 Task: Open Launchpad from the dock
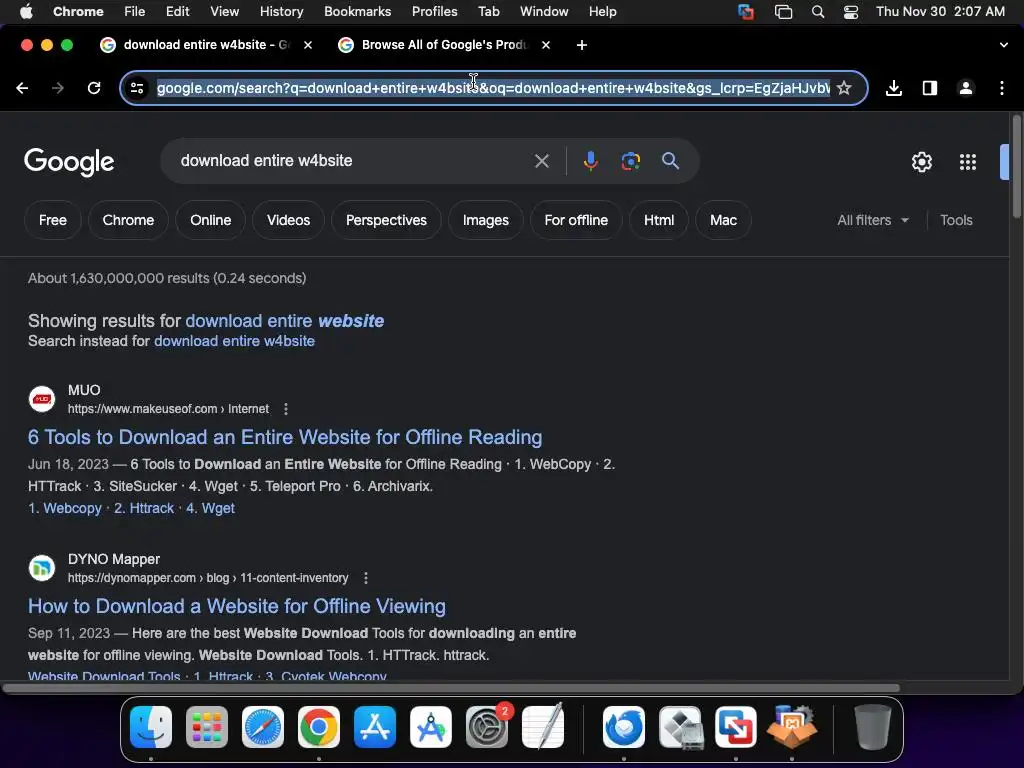click(207, 727)
